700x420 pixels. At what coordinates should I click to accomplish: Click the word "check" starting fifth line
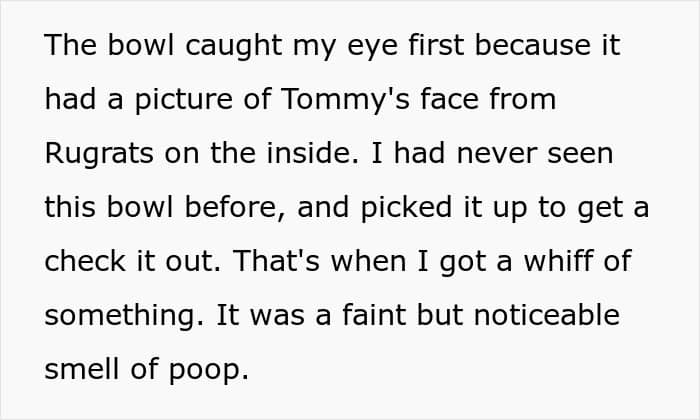click(x=85, y=261)
